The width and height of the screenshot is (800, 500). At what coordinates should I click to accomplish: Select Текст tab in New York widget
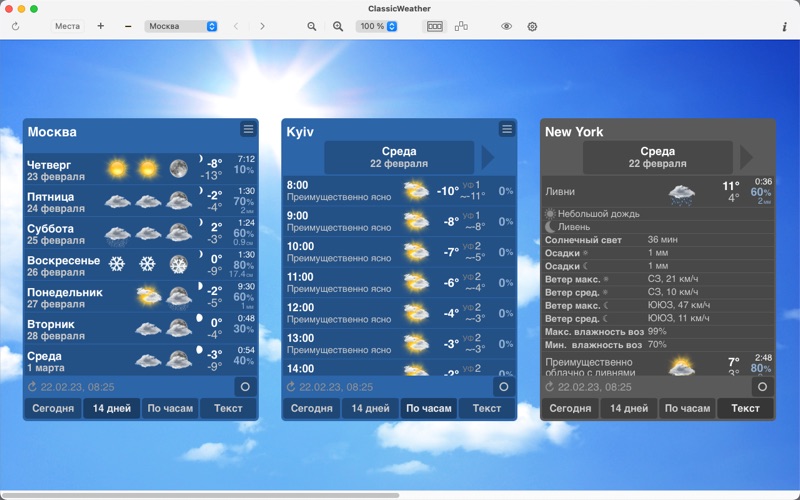745,408
